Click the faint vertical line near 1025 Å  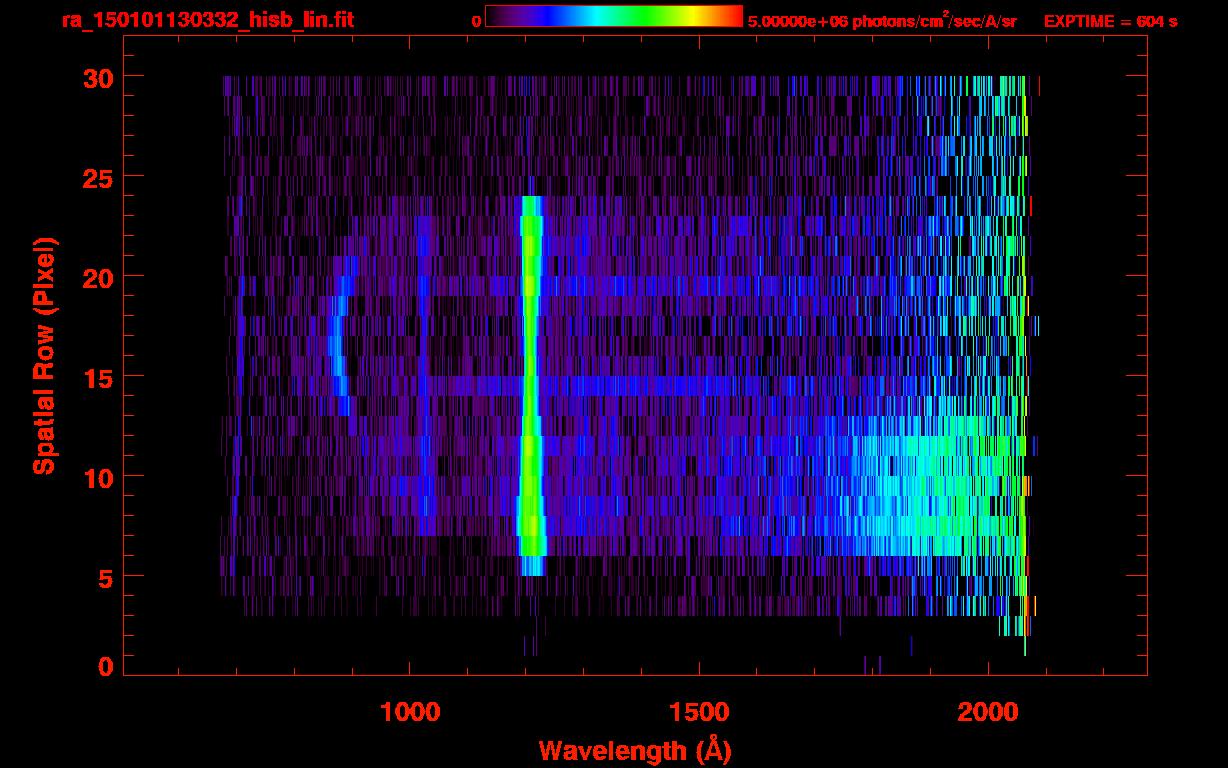click(x=424, y=330)
